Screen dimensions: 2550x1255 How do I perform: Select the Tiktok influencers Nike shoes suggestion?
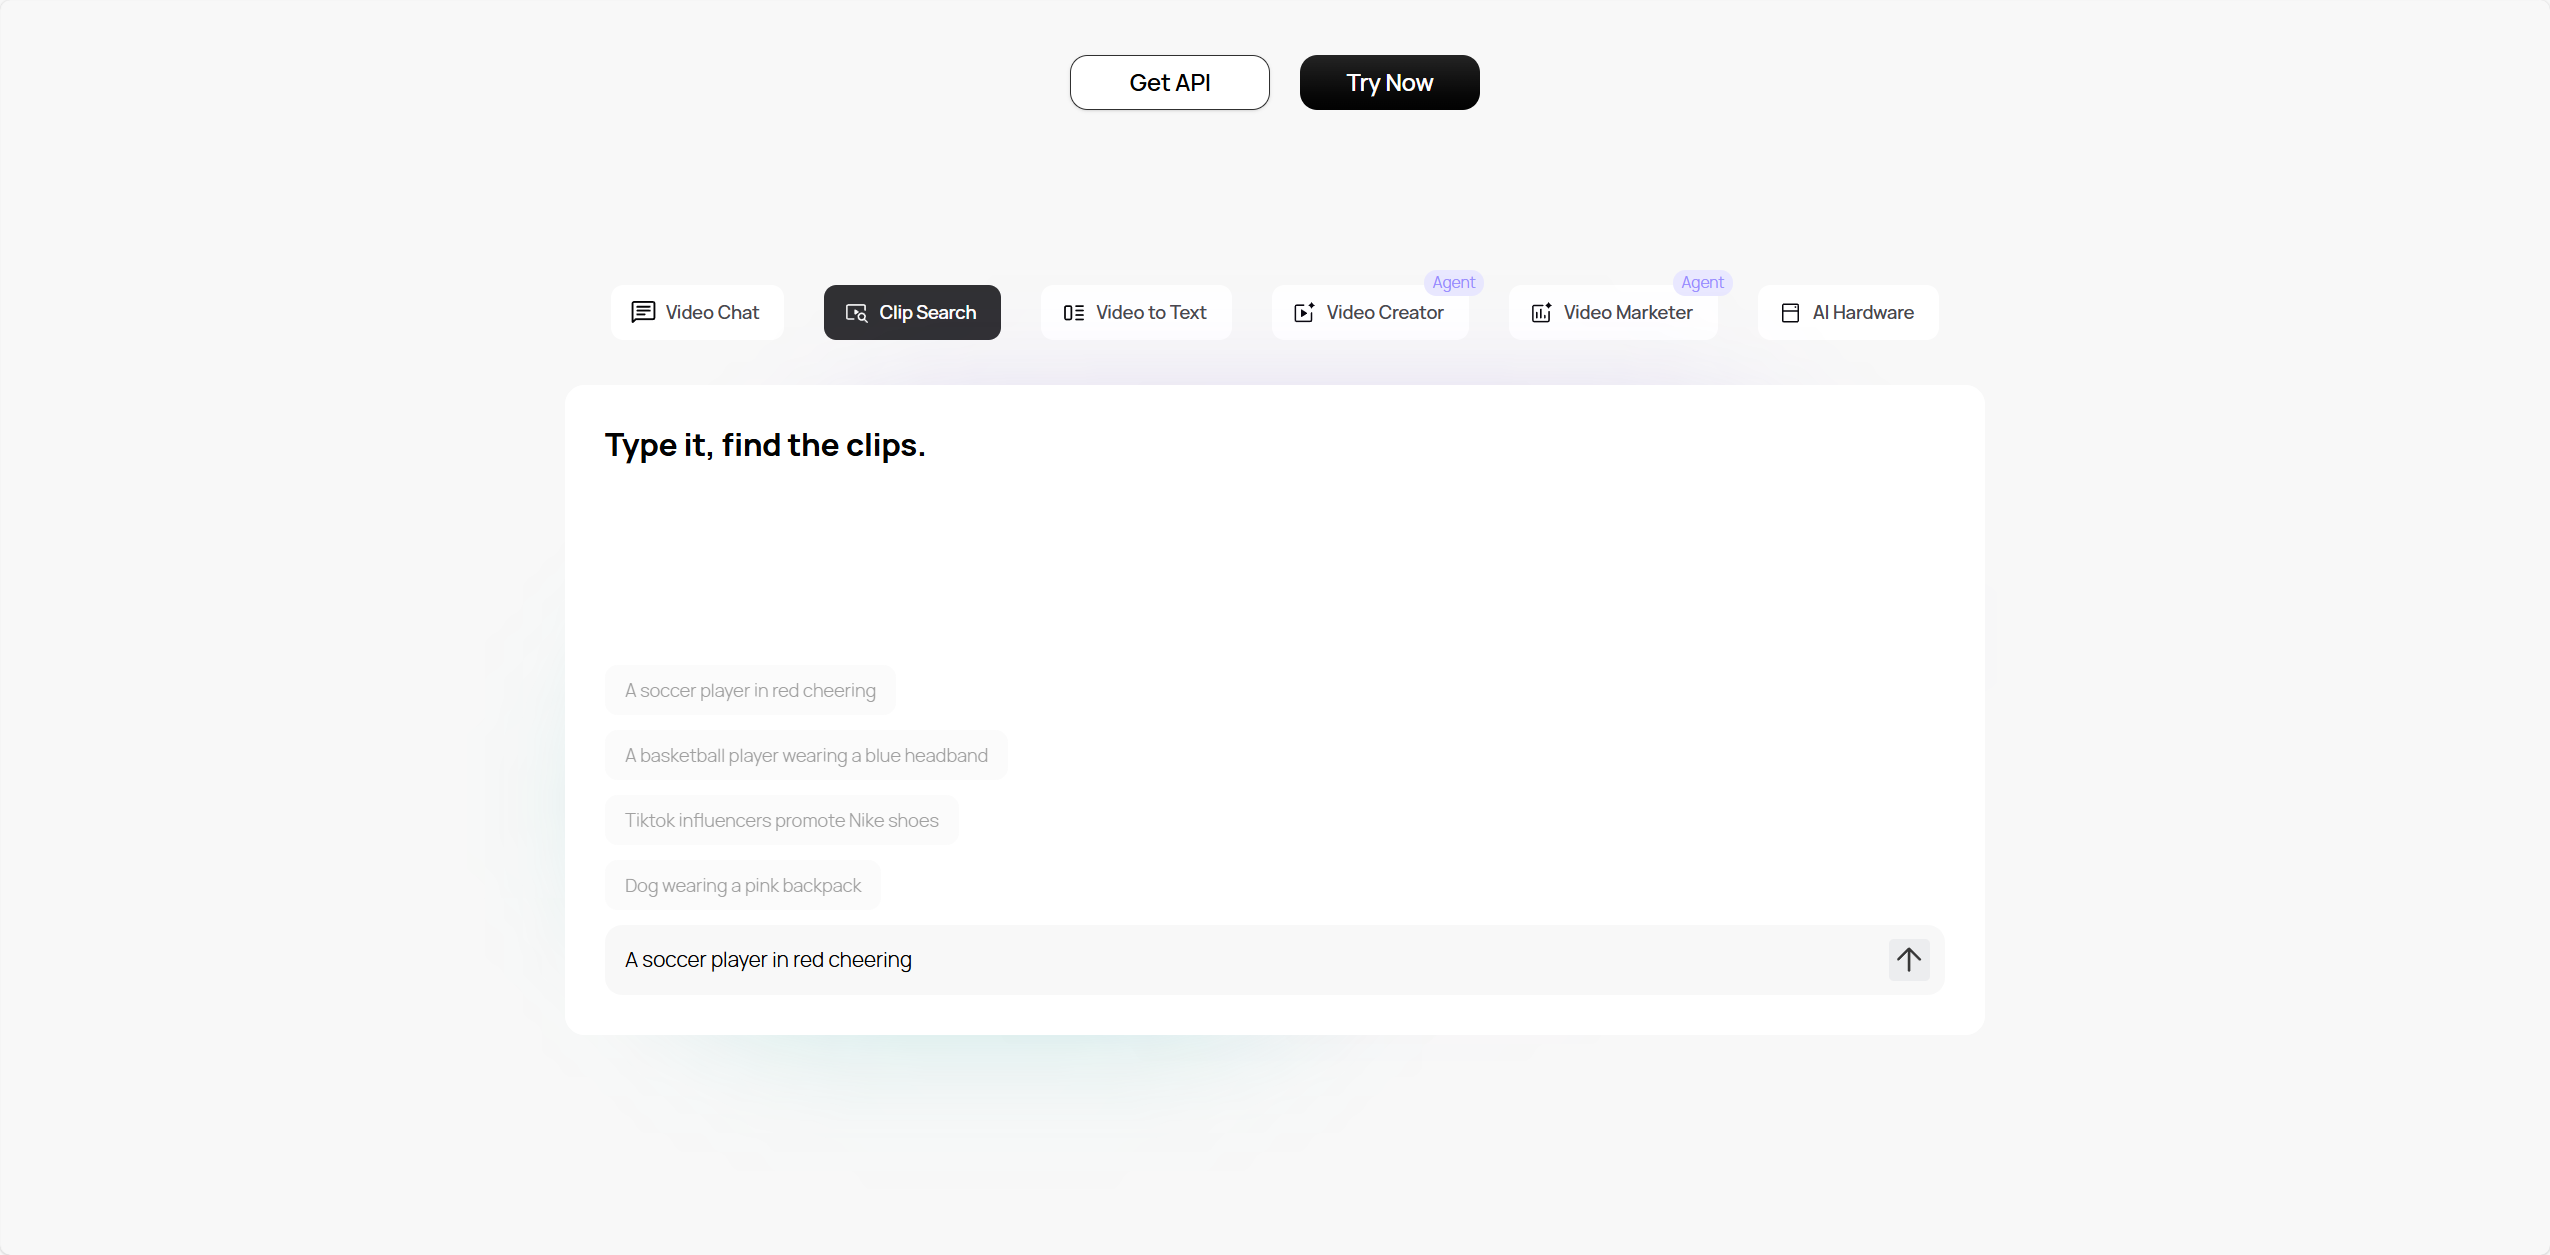tap(782, 820)
